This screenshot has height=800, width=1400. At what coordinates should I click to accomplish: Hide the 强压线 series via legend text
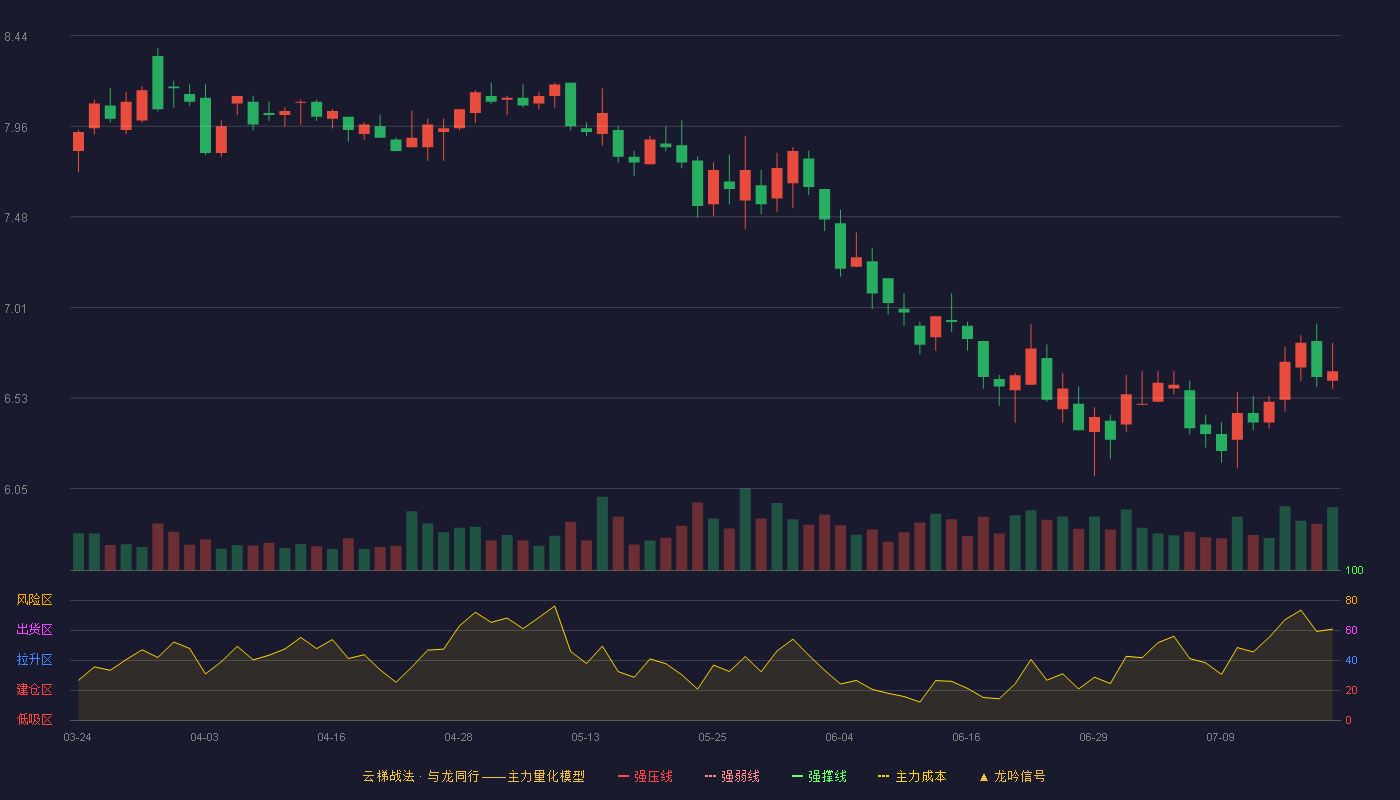point(653,776)
